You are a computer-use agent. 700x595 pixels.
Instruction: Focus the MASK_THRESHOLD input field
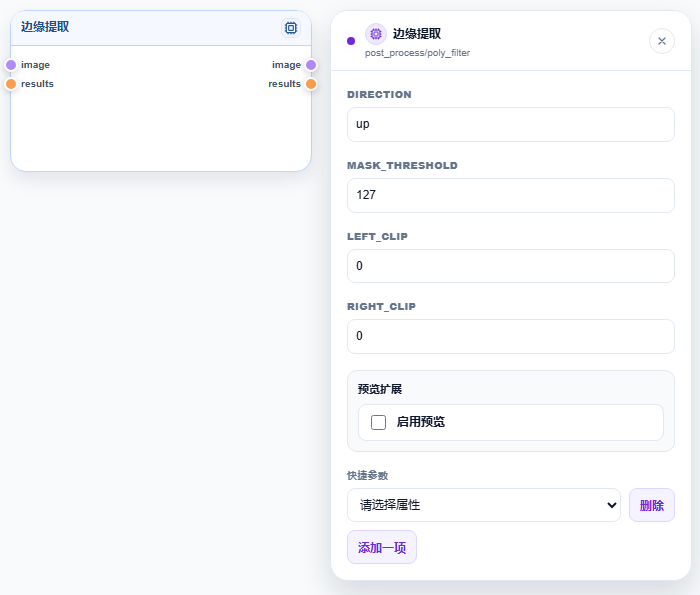(x=511, y=196)
